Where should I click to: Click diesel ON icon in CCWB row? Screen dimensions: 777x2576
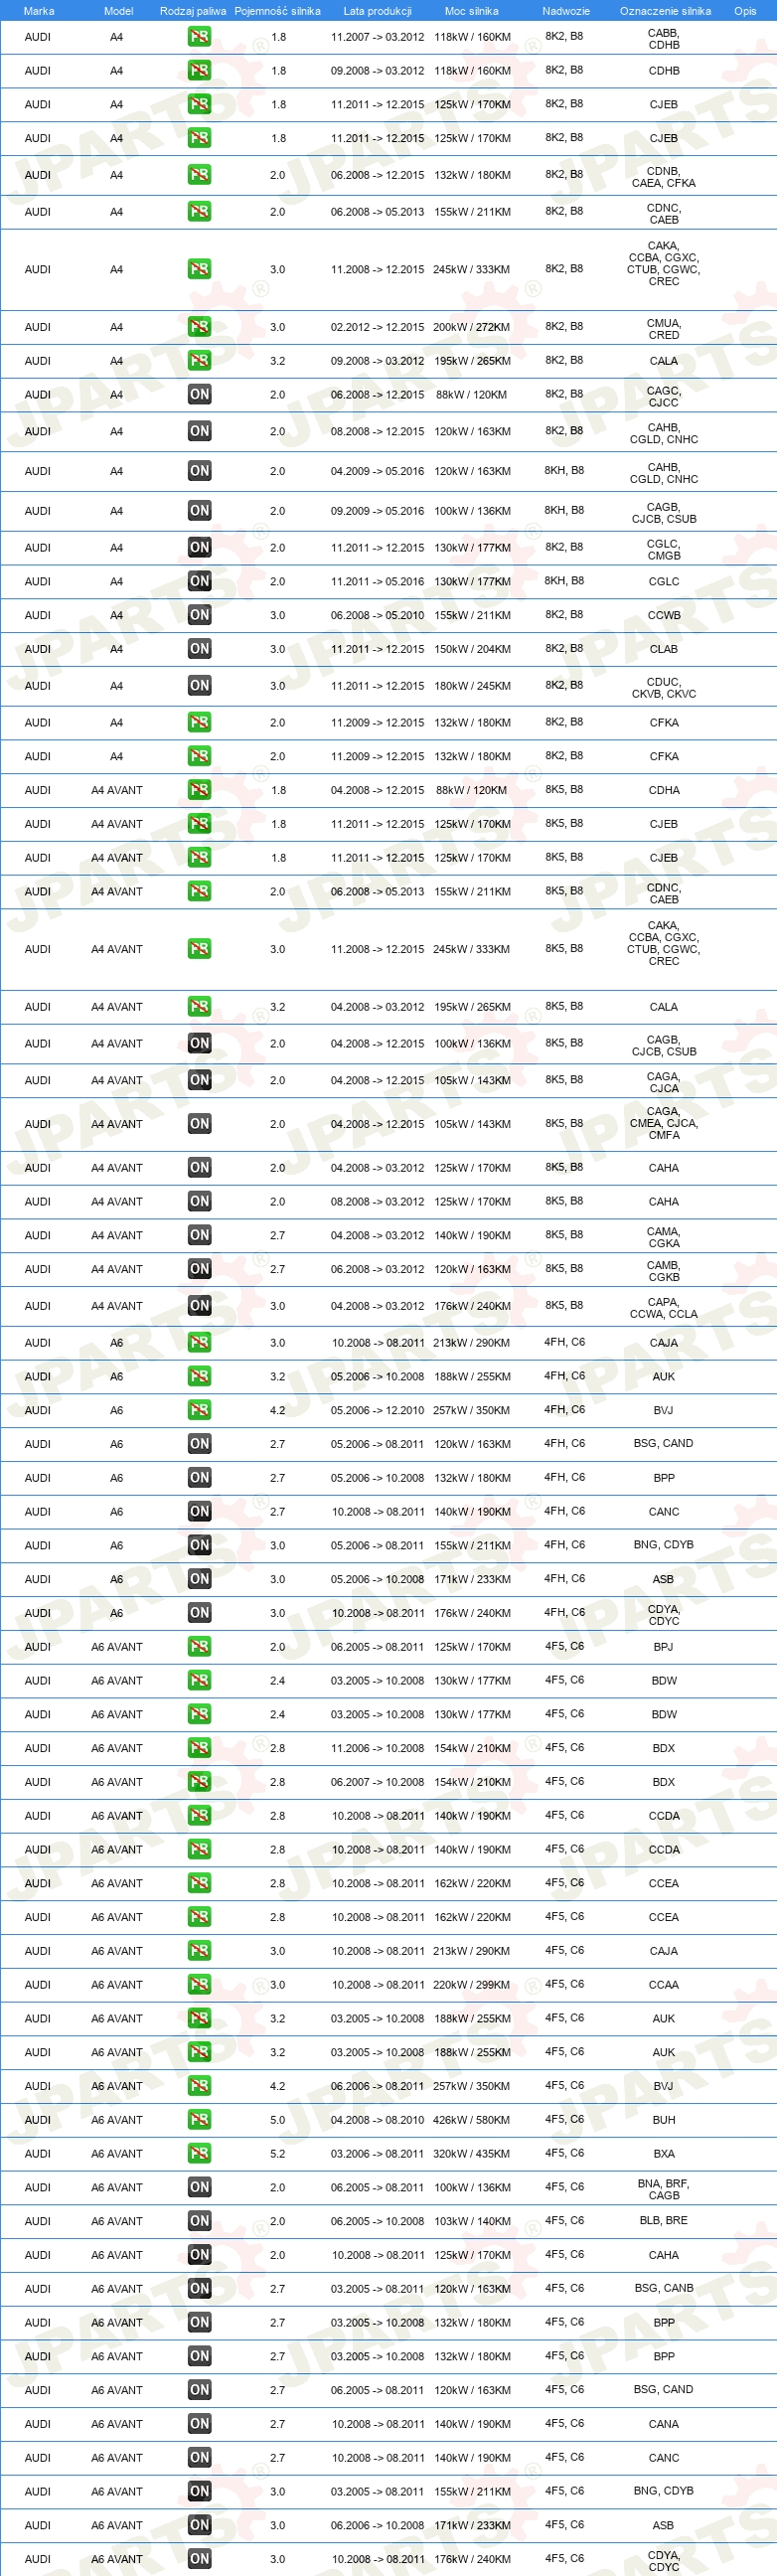199,615
